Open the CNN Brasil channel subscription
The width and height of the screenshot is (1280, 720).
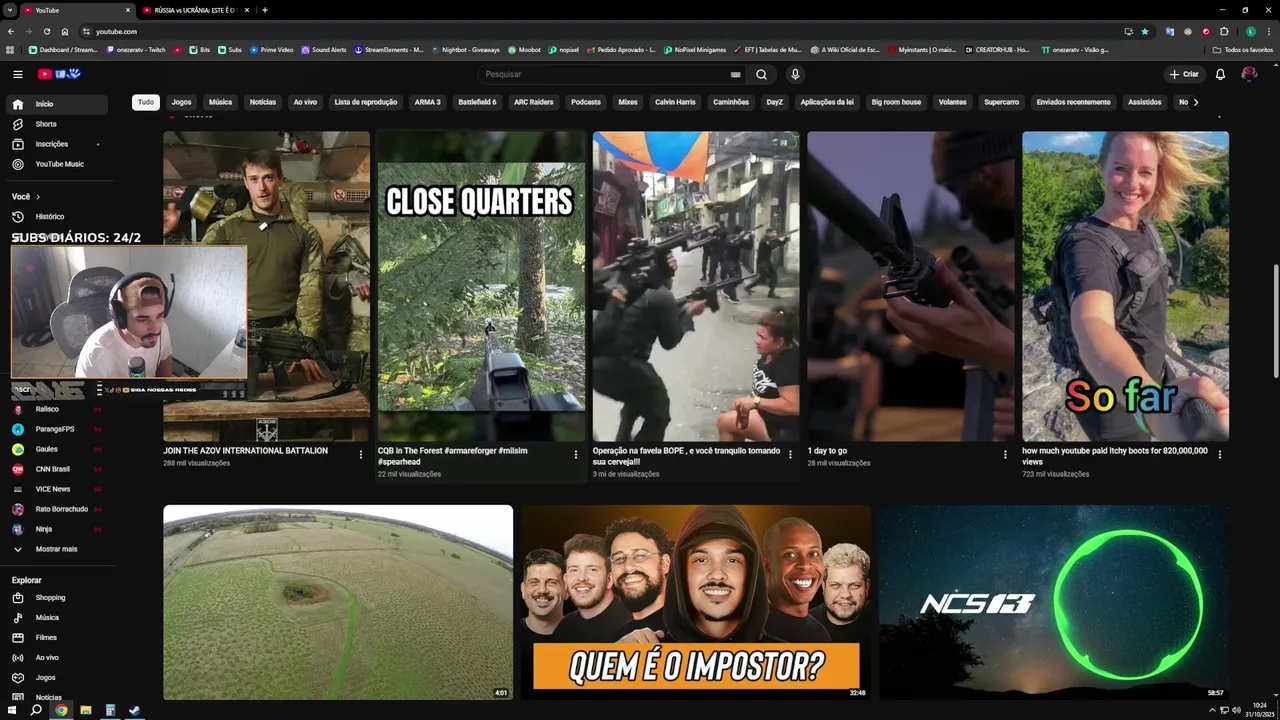click(x=56, y=469)
